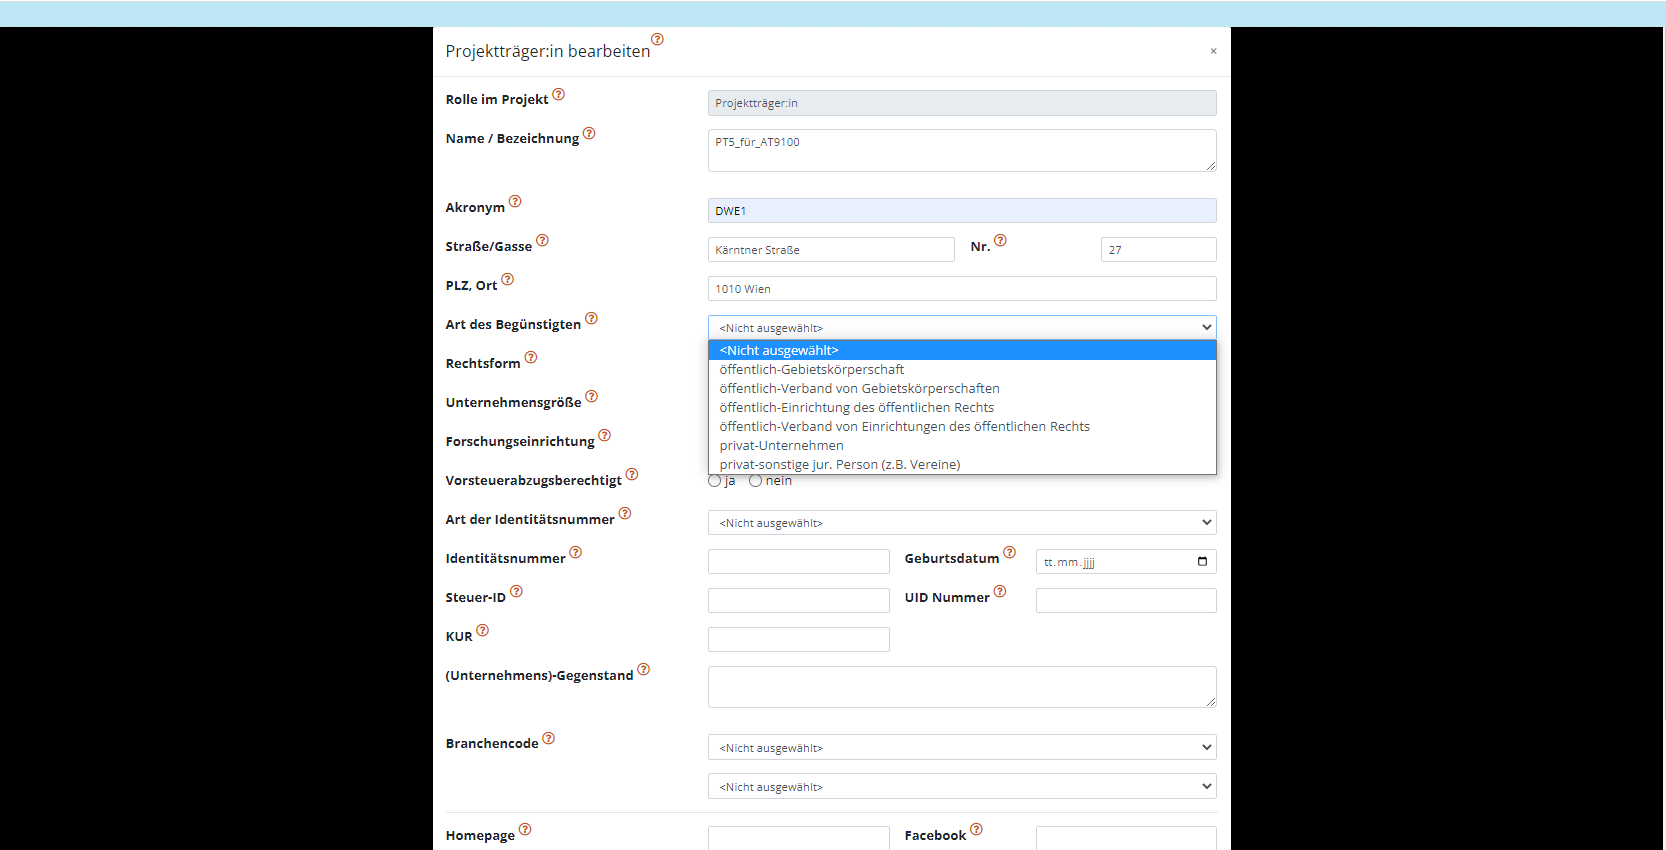Click into the Steuer-ID input field
1666x850 pixels.
click(x=798, y=601)
